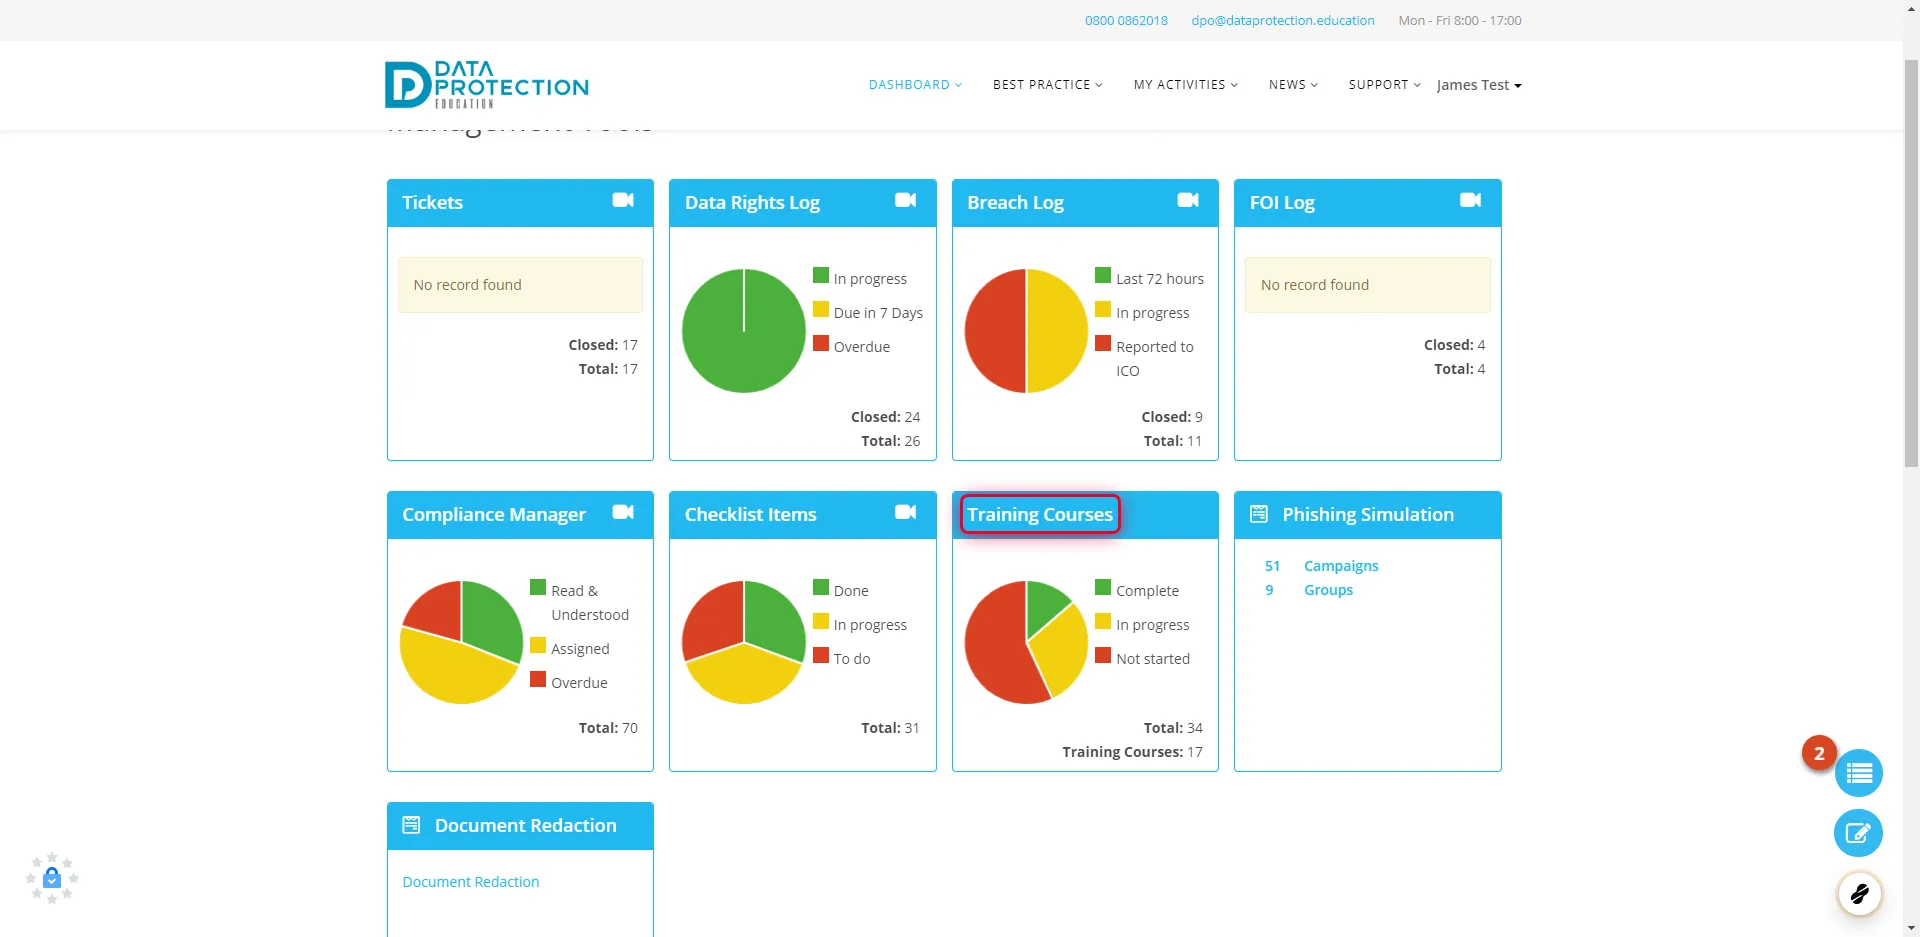Image resolution: width=1920 pixels, height=937 pixels.
Task: Expand the My Activities menu
Action: click(1186, 85)
